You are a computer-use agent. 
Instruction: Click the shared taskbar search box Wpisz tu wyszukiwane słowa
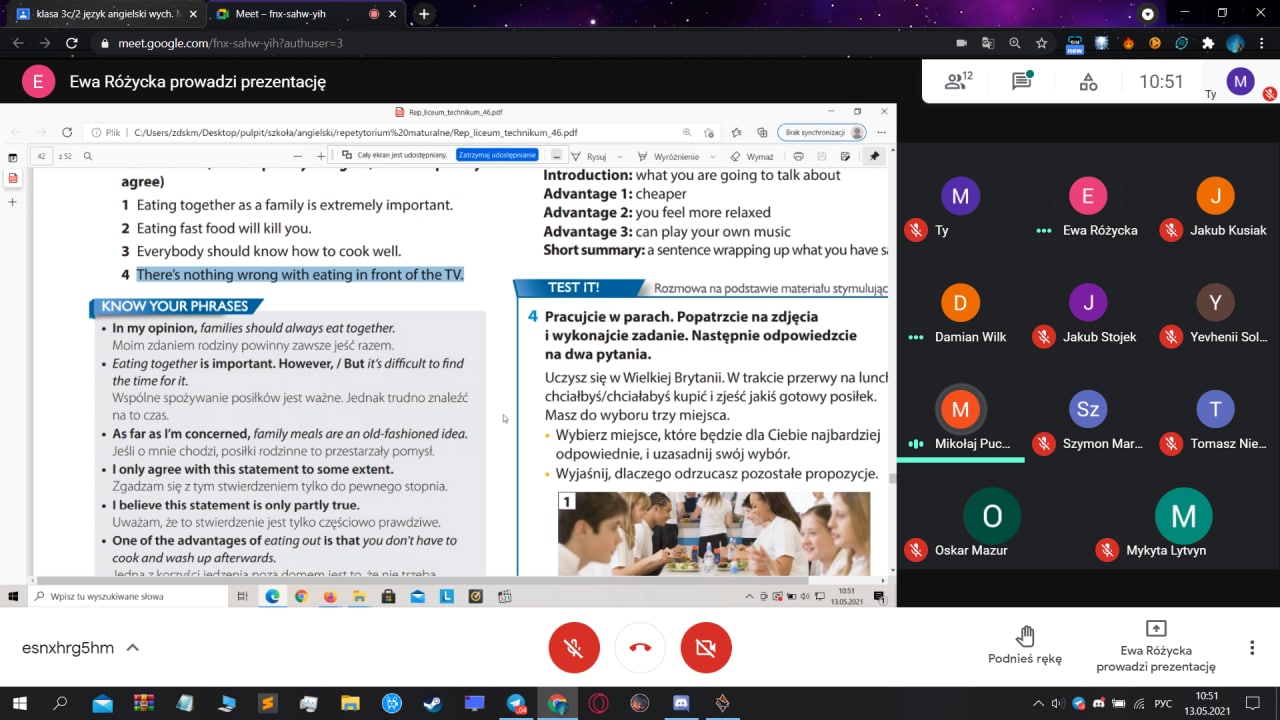(x=130, y=596)
